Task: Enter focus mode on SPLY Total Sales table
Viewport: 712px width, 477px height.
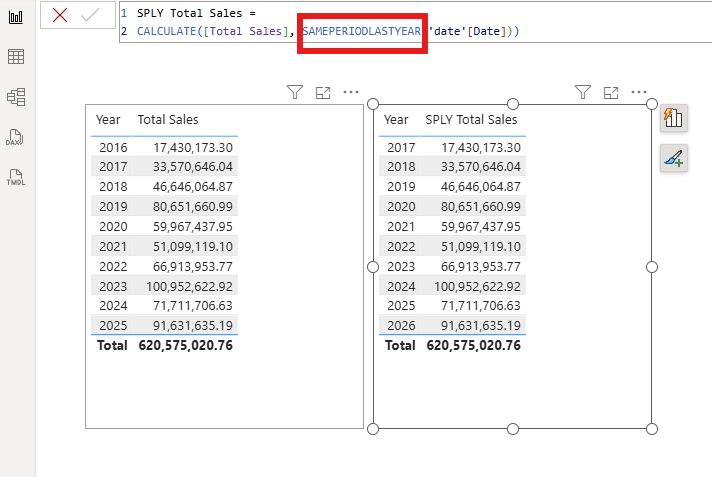Action: pos(611,93)
